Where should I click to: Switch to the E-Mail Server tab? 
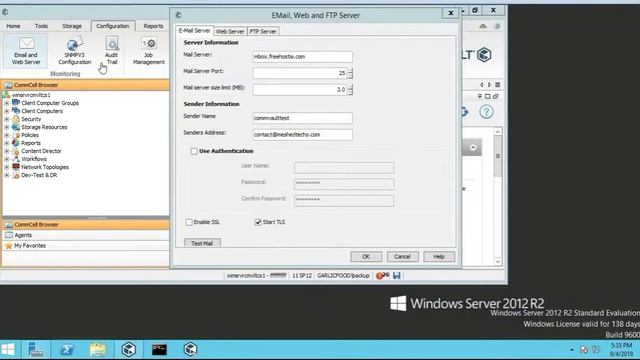(x=195, y=31)
